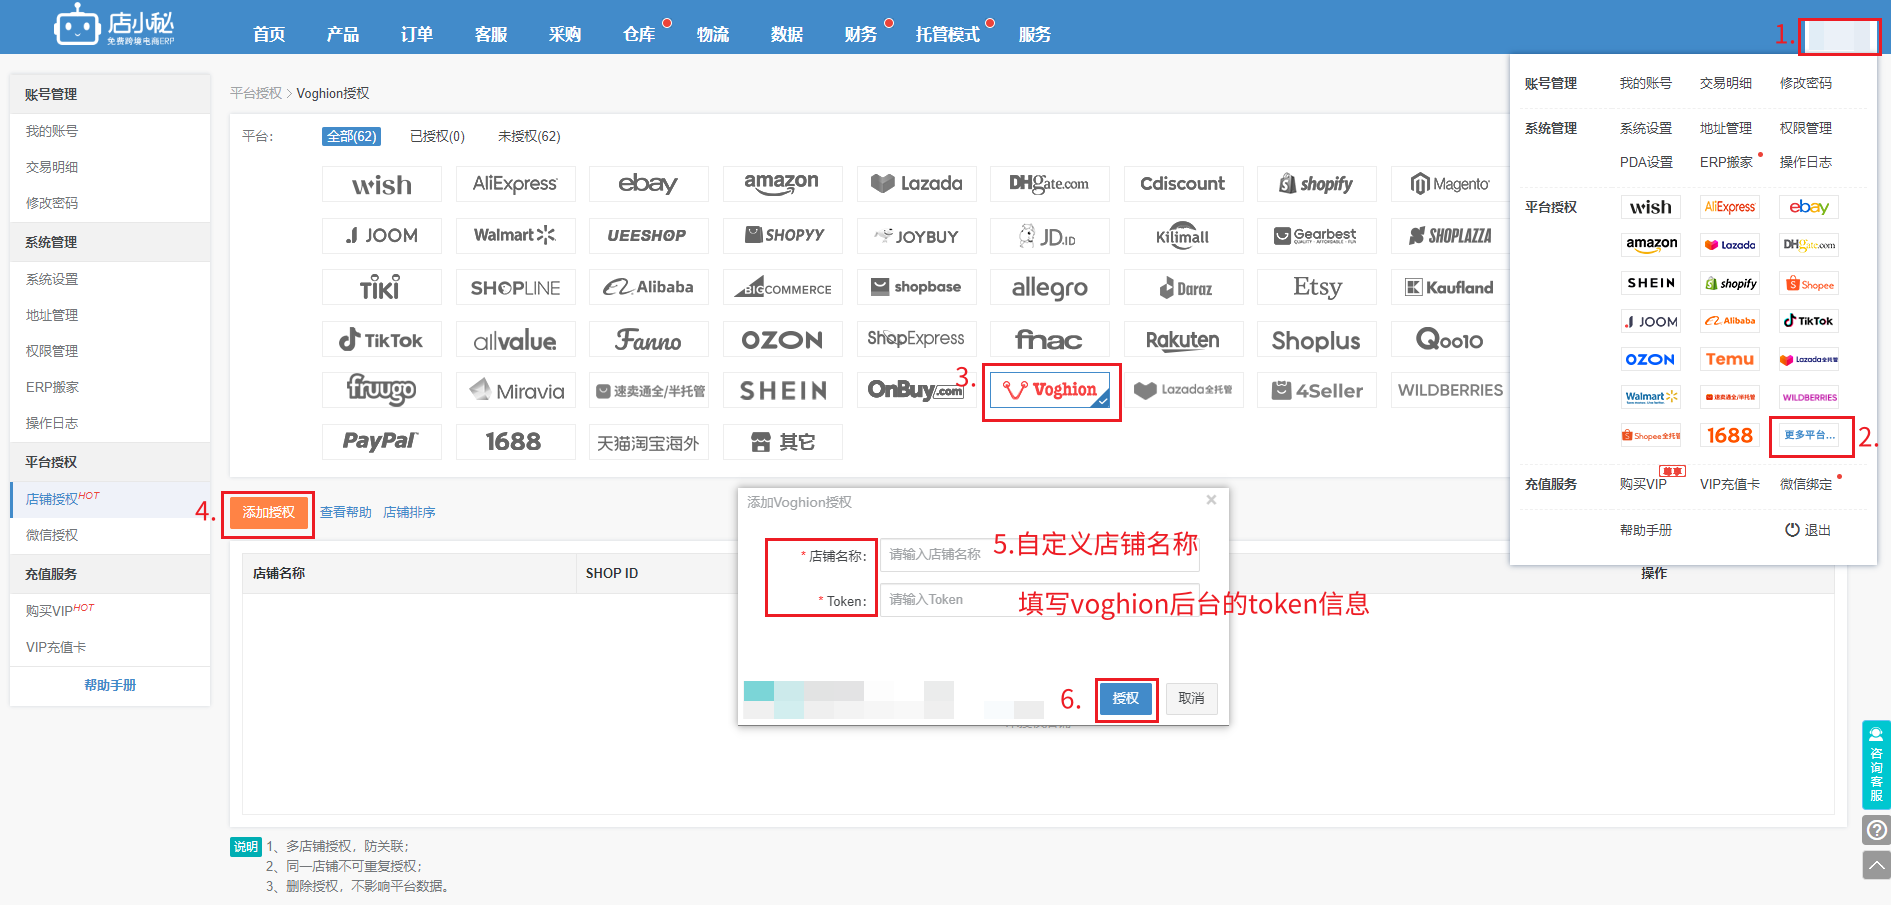Filter platforms by 已授权(0) tab
The height and width of the screenshot is (905, 1891).
tap(437, 136)
